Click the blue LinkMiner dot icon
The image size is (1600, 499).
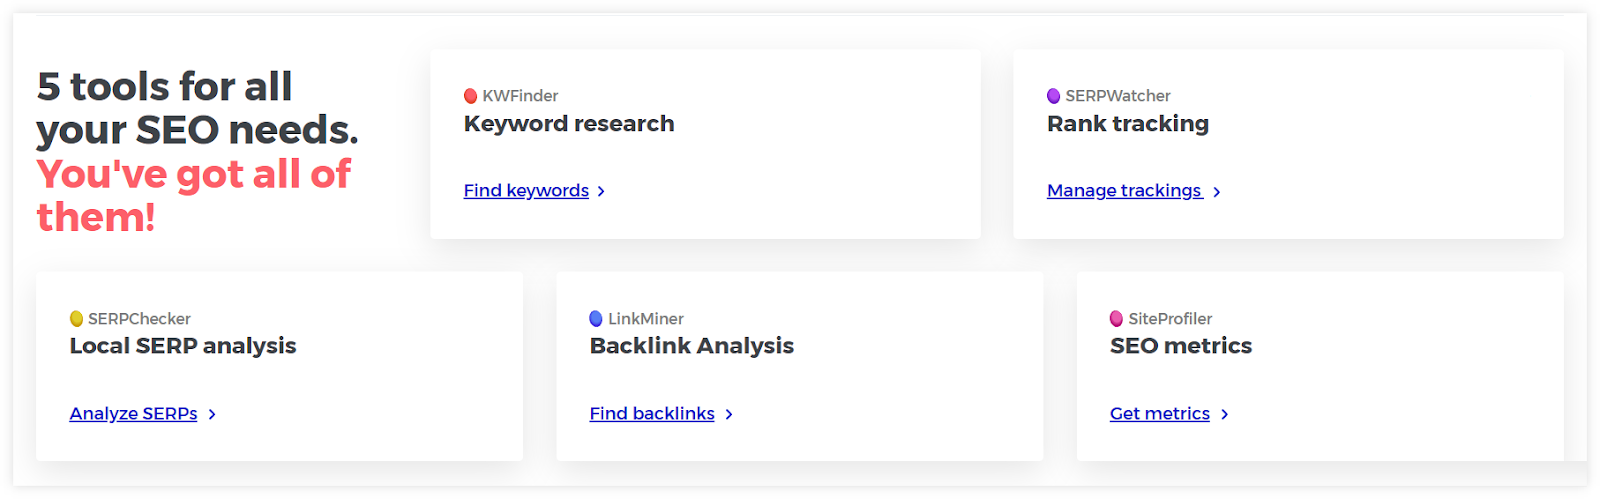pyautogui.click(x=596, y=319)
